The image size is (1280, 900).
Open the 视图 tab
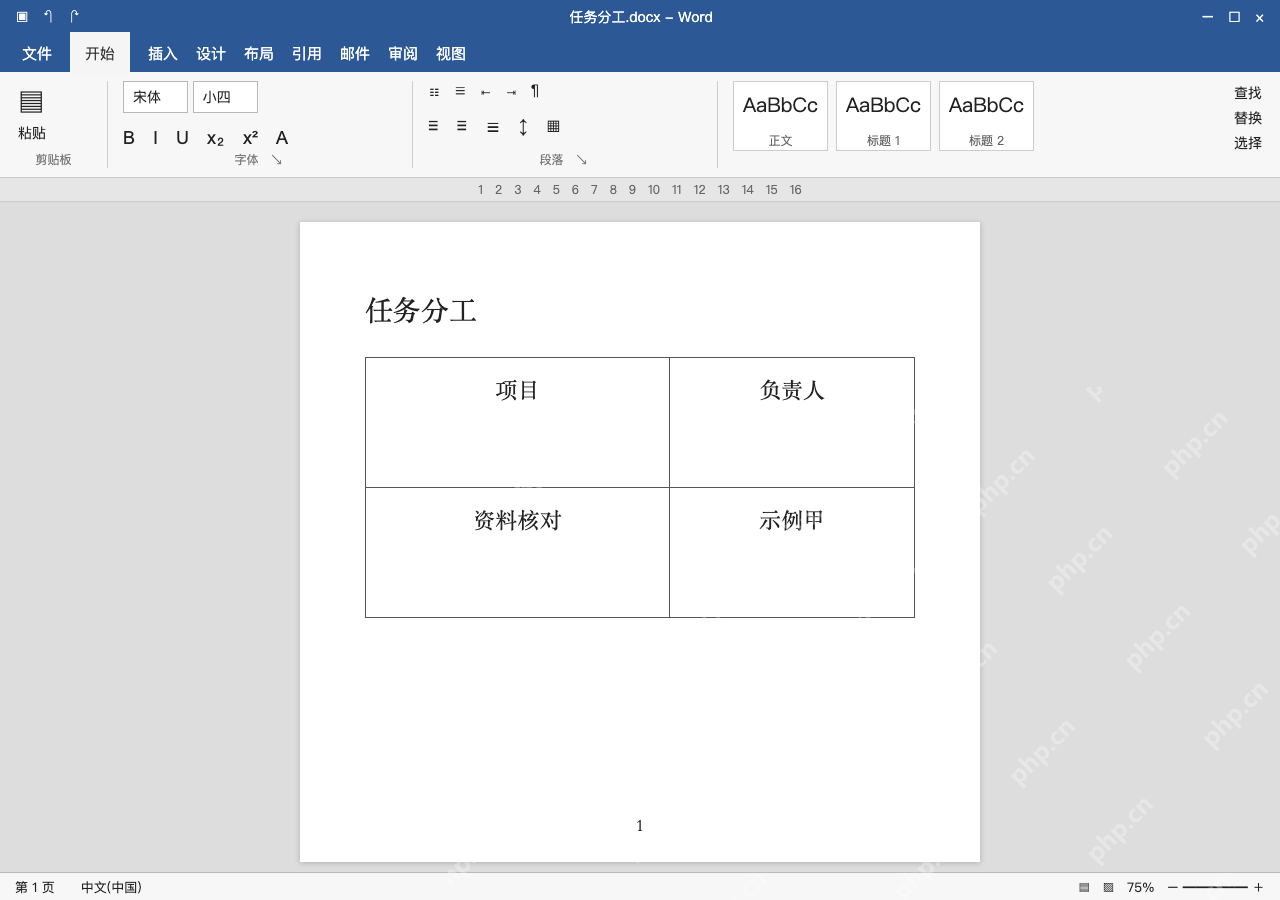(x=451, y=54)
